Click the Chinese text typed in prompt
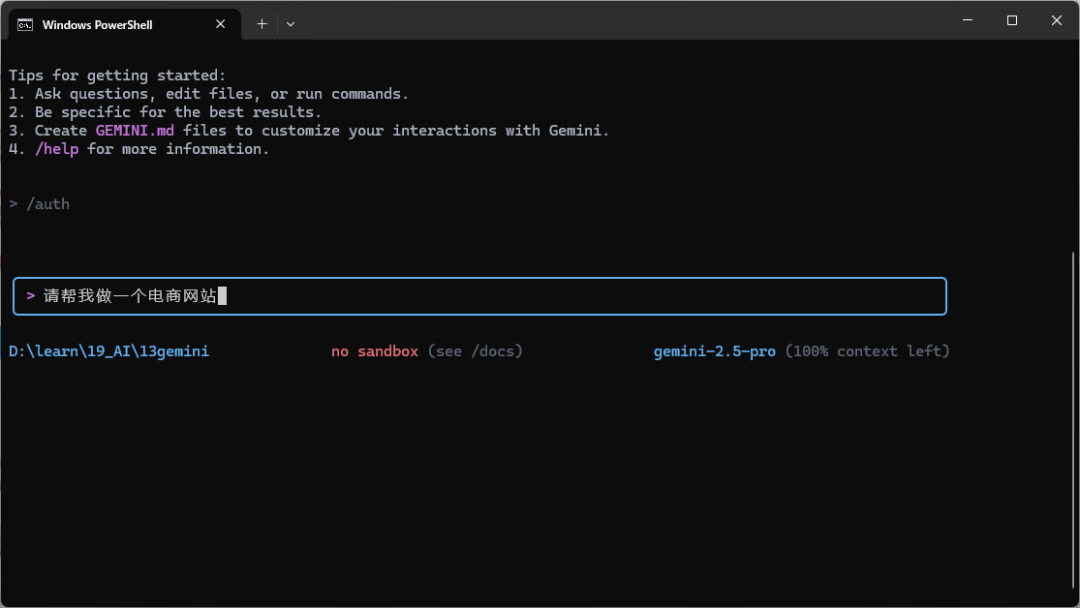The width and height of the screenshot is (1080, 608). click(128, 295)
